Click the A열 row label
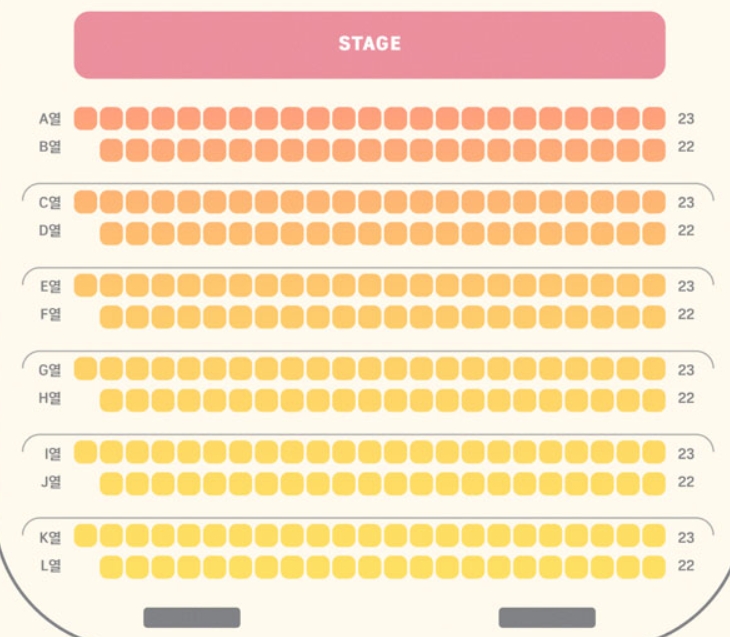730x637 pixels. click(x=50, y=119)
